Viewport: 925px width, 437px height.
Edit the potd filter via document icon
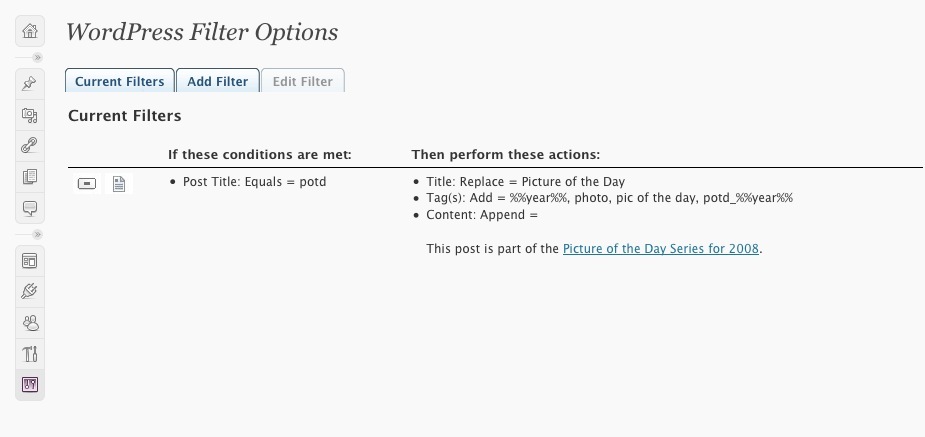[119, 183]
